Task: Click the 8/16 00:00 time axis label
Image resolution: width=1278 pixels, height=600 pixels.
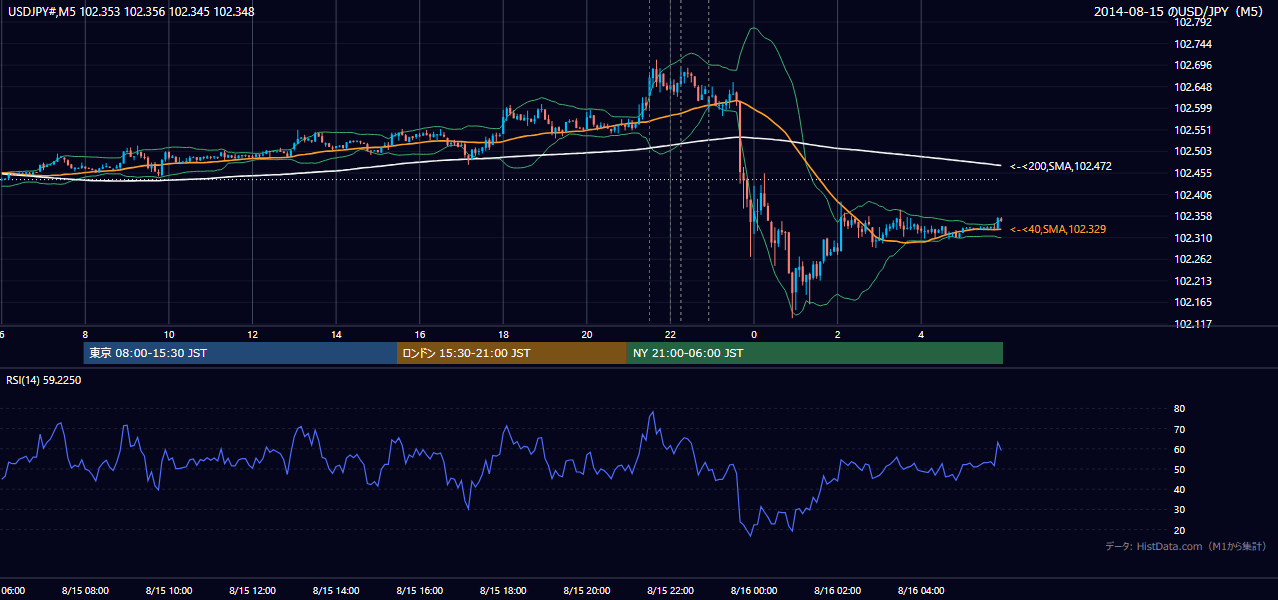Action: pos(754,591)
